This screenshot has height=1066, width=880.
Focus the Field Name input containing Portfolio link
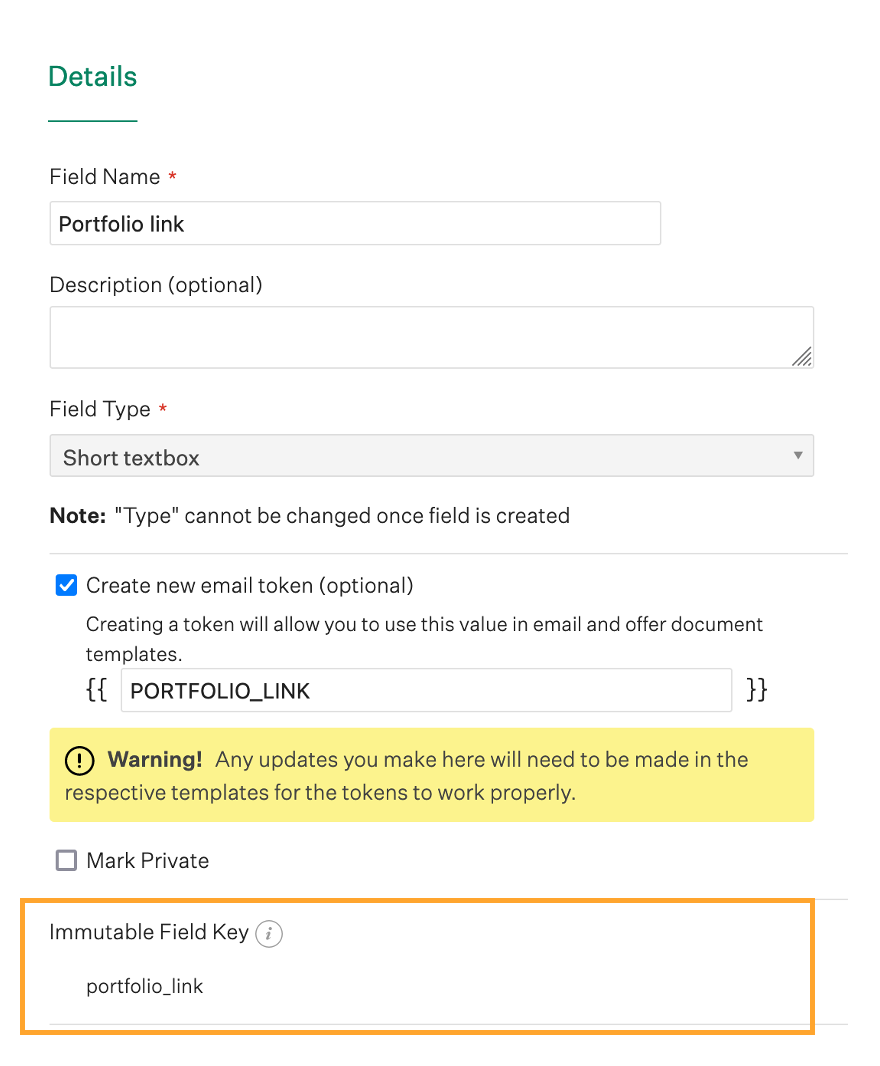pyautogui.click(x=355, y=224)
